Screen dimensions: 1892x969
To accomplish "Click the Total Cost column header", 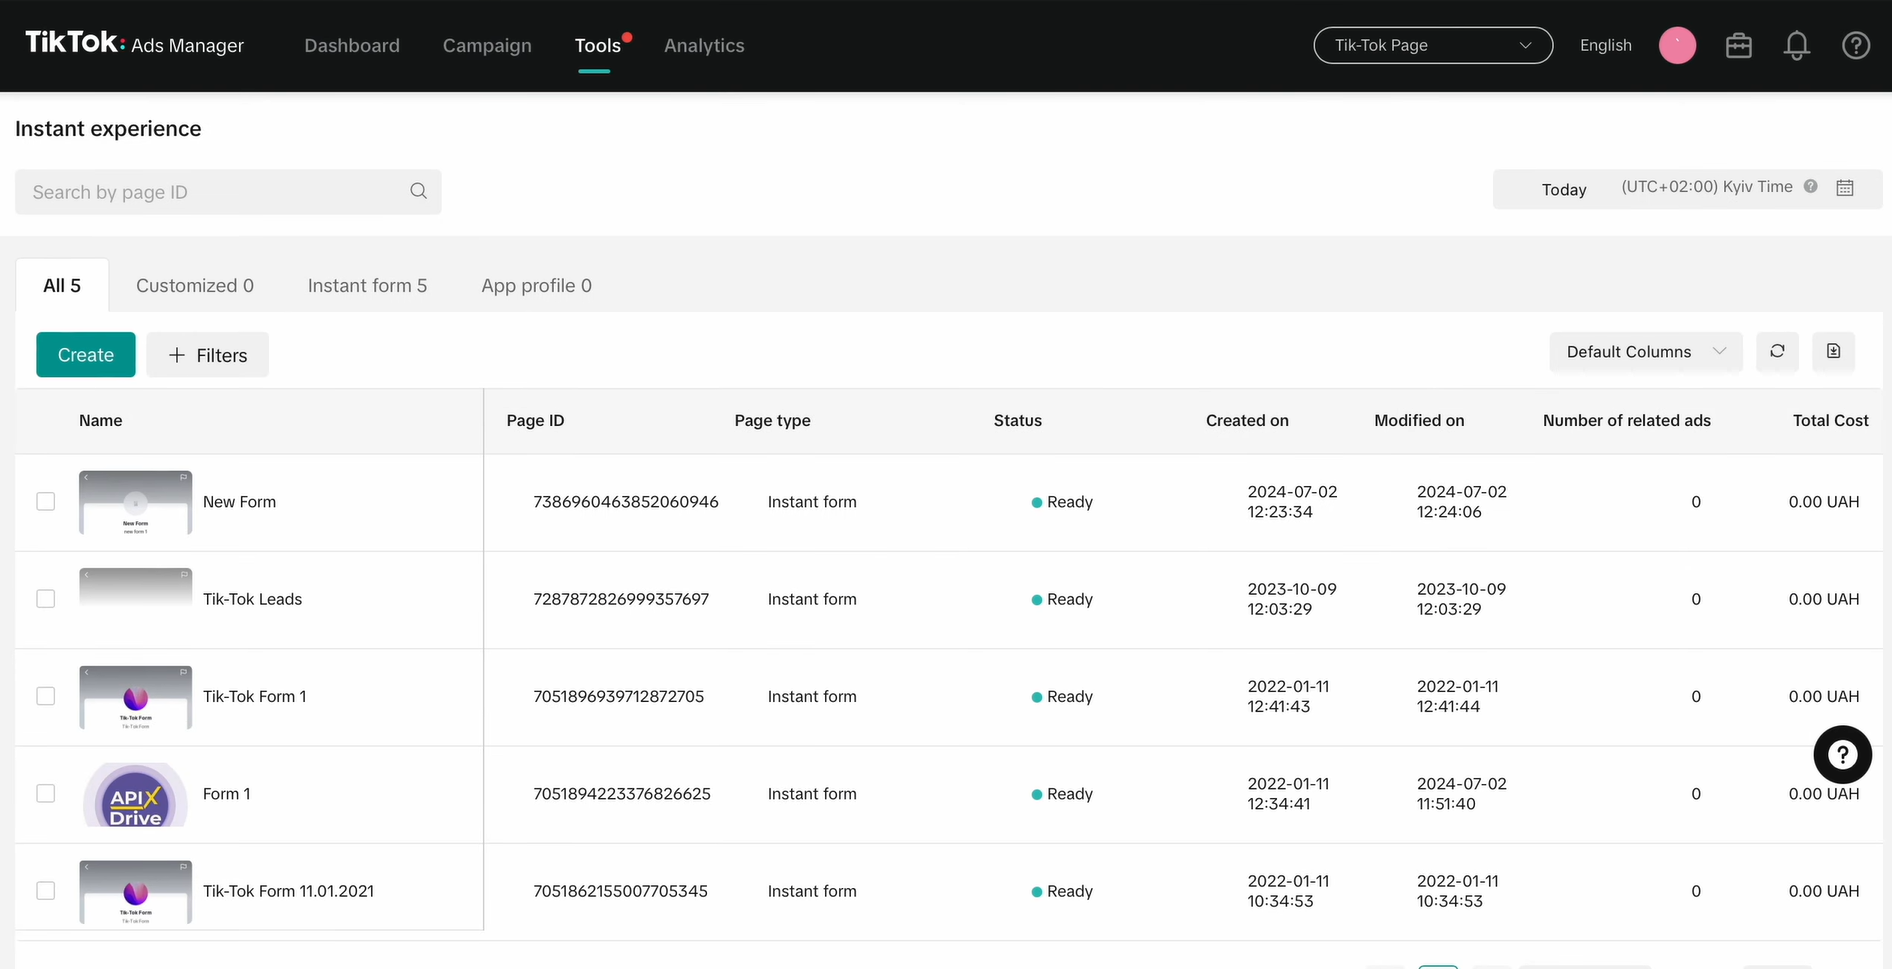I will click(x=1830, y=420).
